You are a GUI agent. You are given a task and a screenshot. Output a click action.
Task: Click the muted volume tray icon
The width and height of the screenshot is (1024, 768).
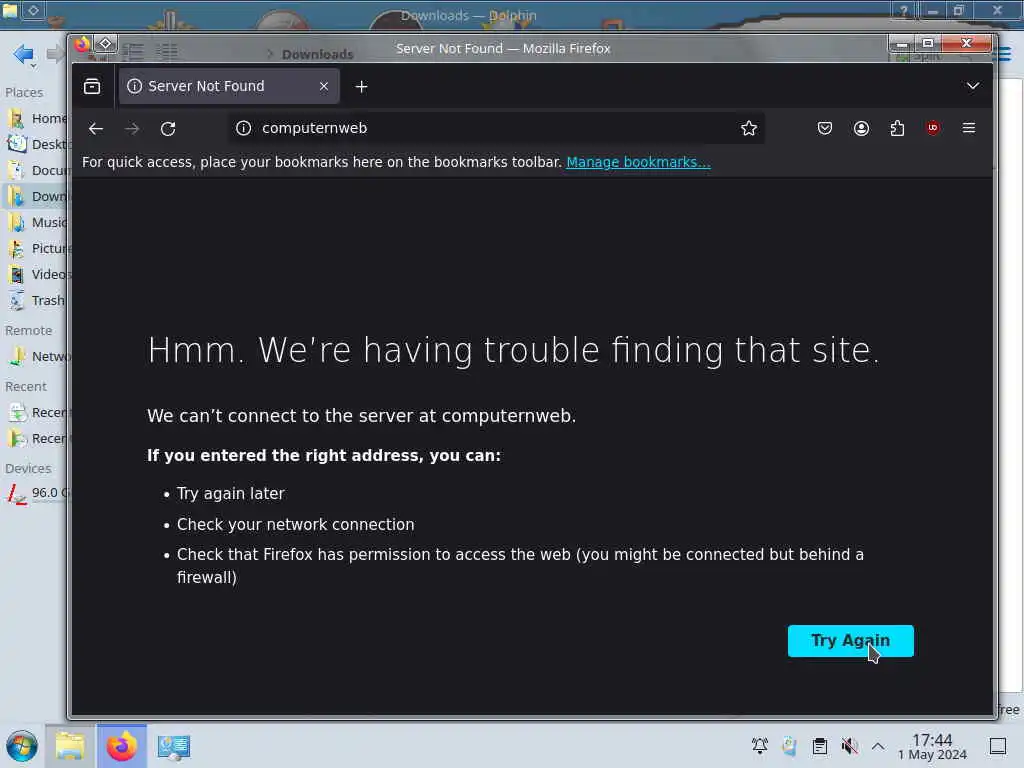point(849,746)
